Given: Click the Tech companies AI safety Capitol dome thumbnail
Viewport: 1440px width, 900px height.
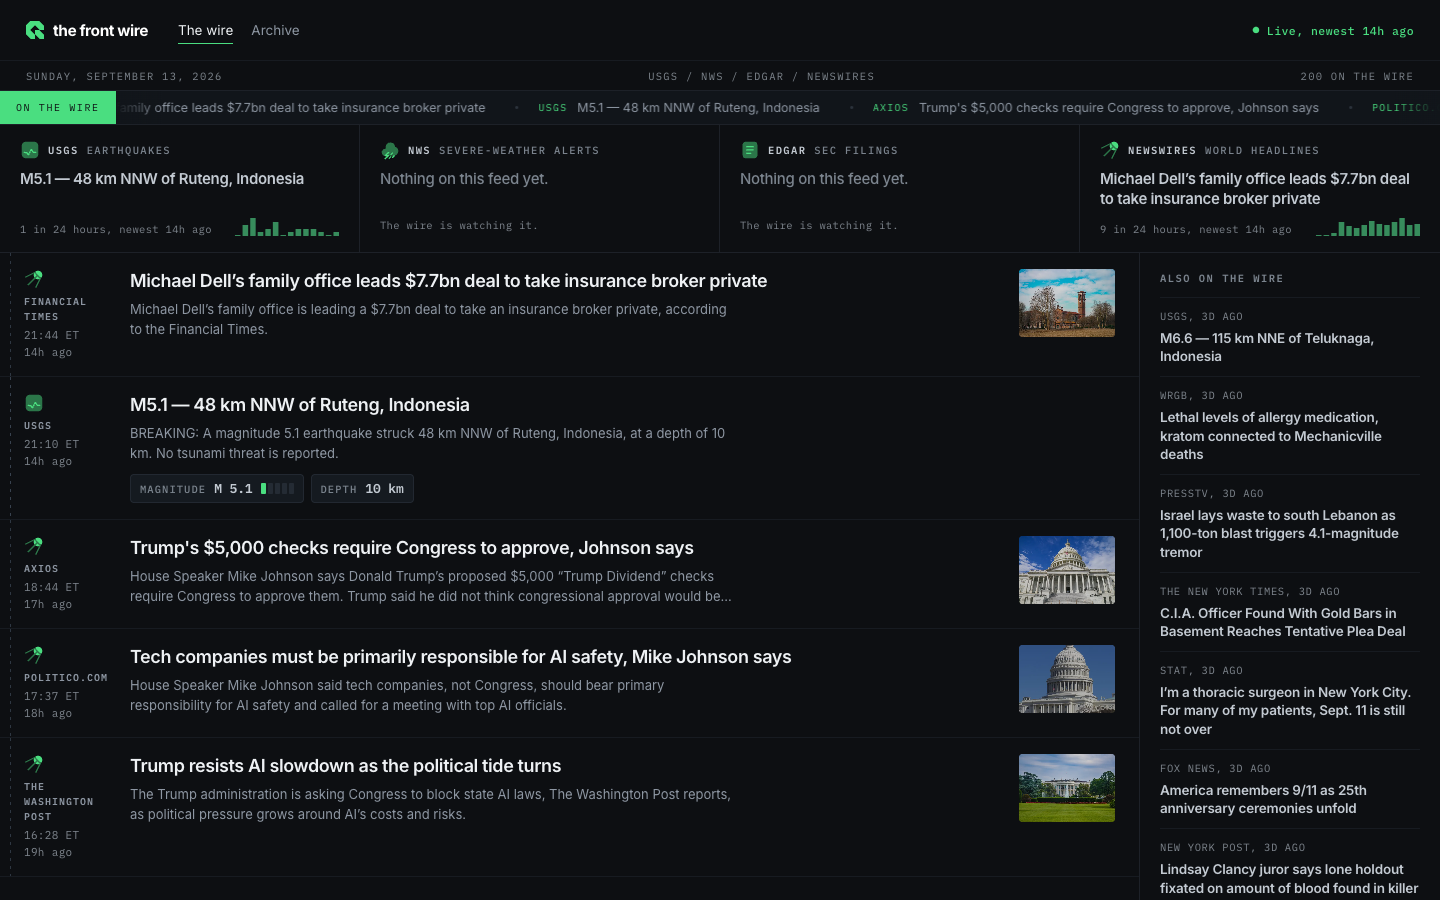Looking at the screenshot, I should (1067, 679).
